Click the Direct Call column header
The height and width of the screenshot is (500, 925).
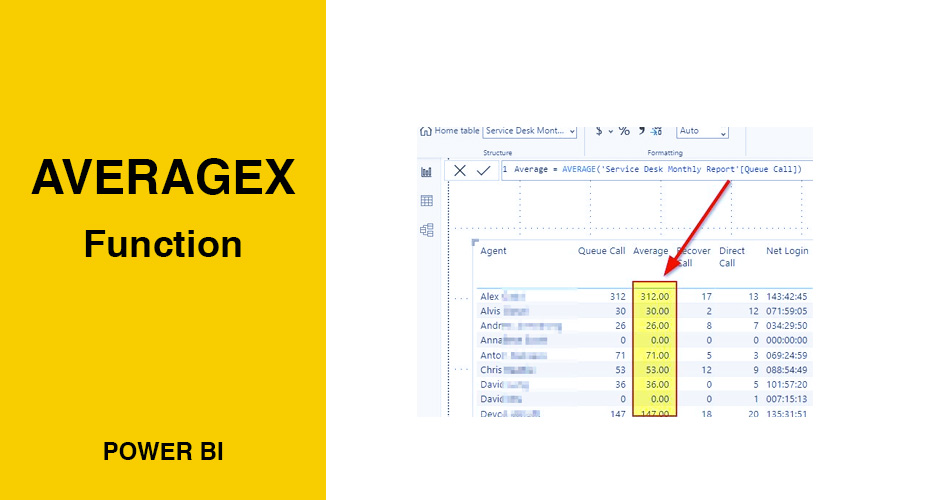coord(732,256)
